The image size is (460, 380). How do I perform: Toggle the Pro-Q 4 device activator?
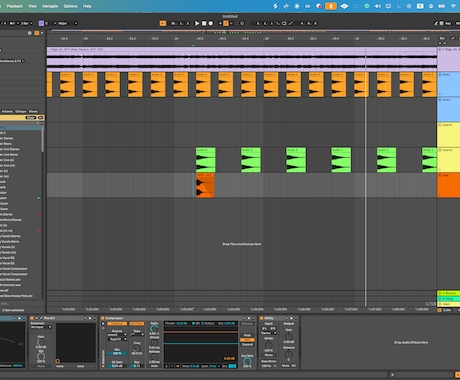(32, 318)
